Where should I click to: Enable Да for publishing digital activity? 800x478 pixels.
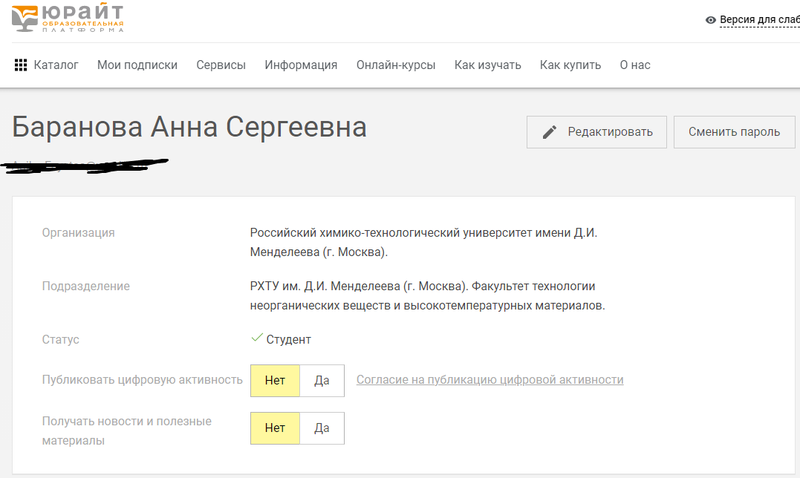click(322, 380)
